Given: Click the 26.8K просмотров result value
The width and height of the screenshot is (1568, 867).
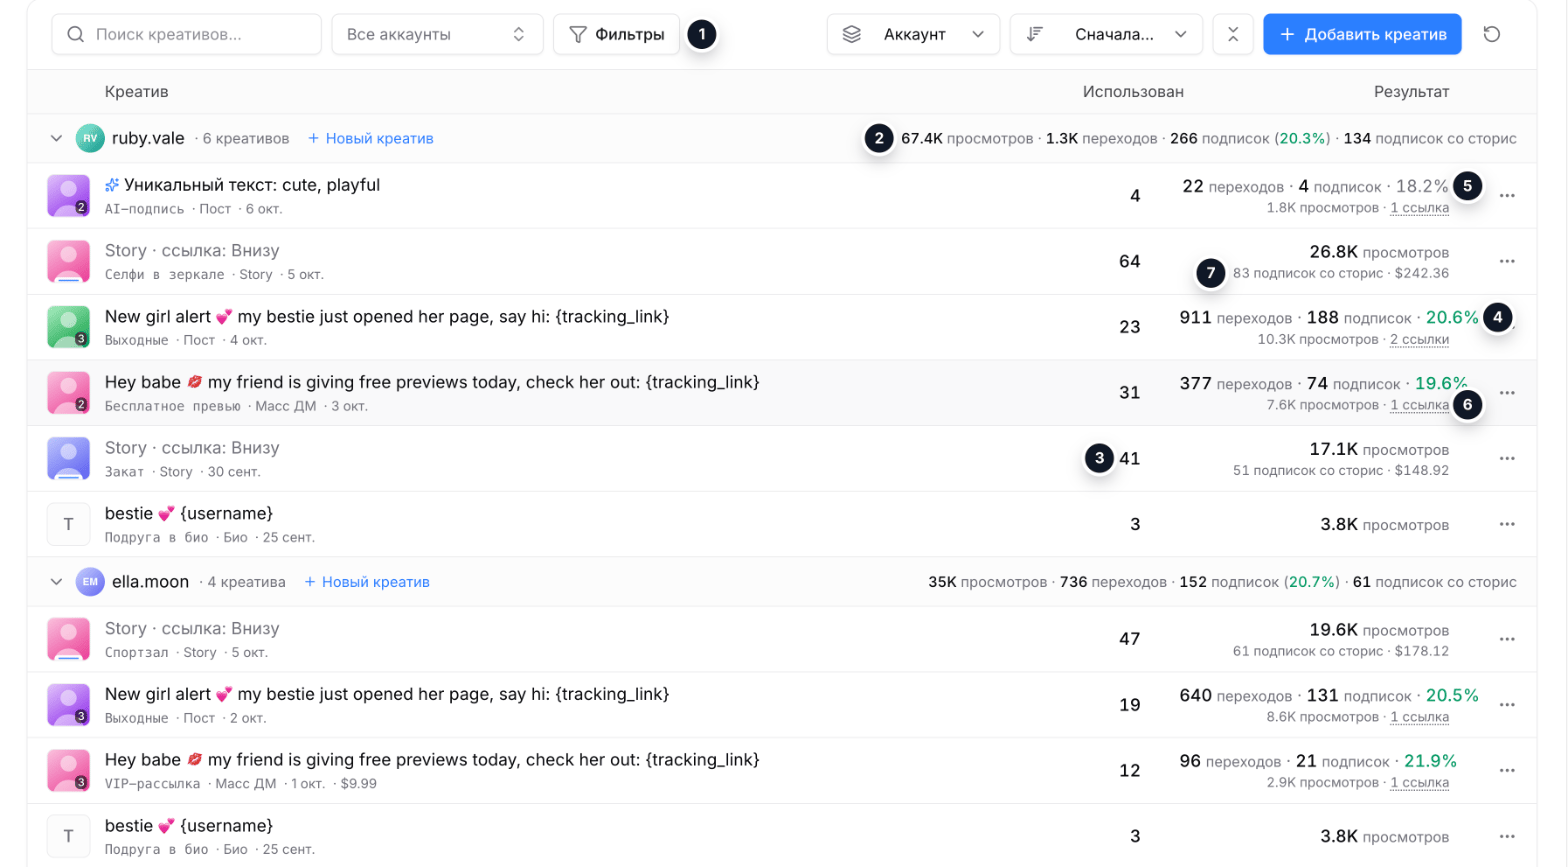Looking at the screenshot, I should (1379, 252).
